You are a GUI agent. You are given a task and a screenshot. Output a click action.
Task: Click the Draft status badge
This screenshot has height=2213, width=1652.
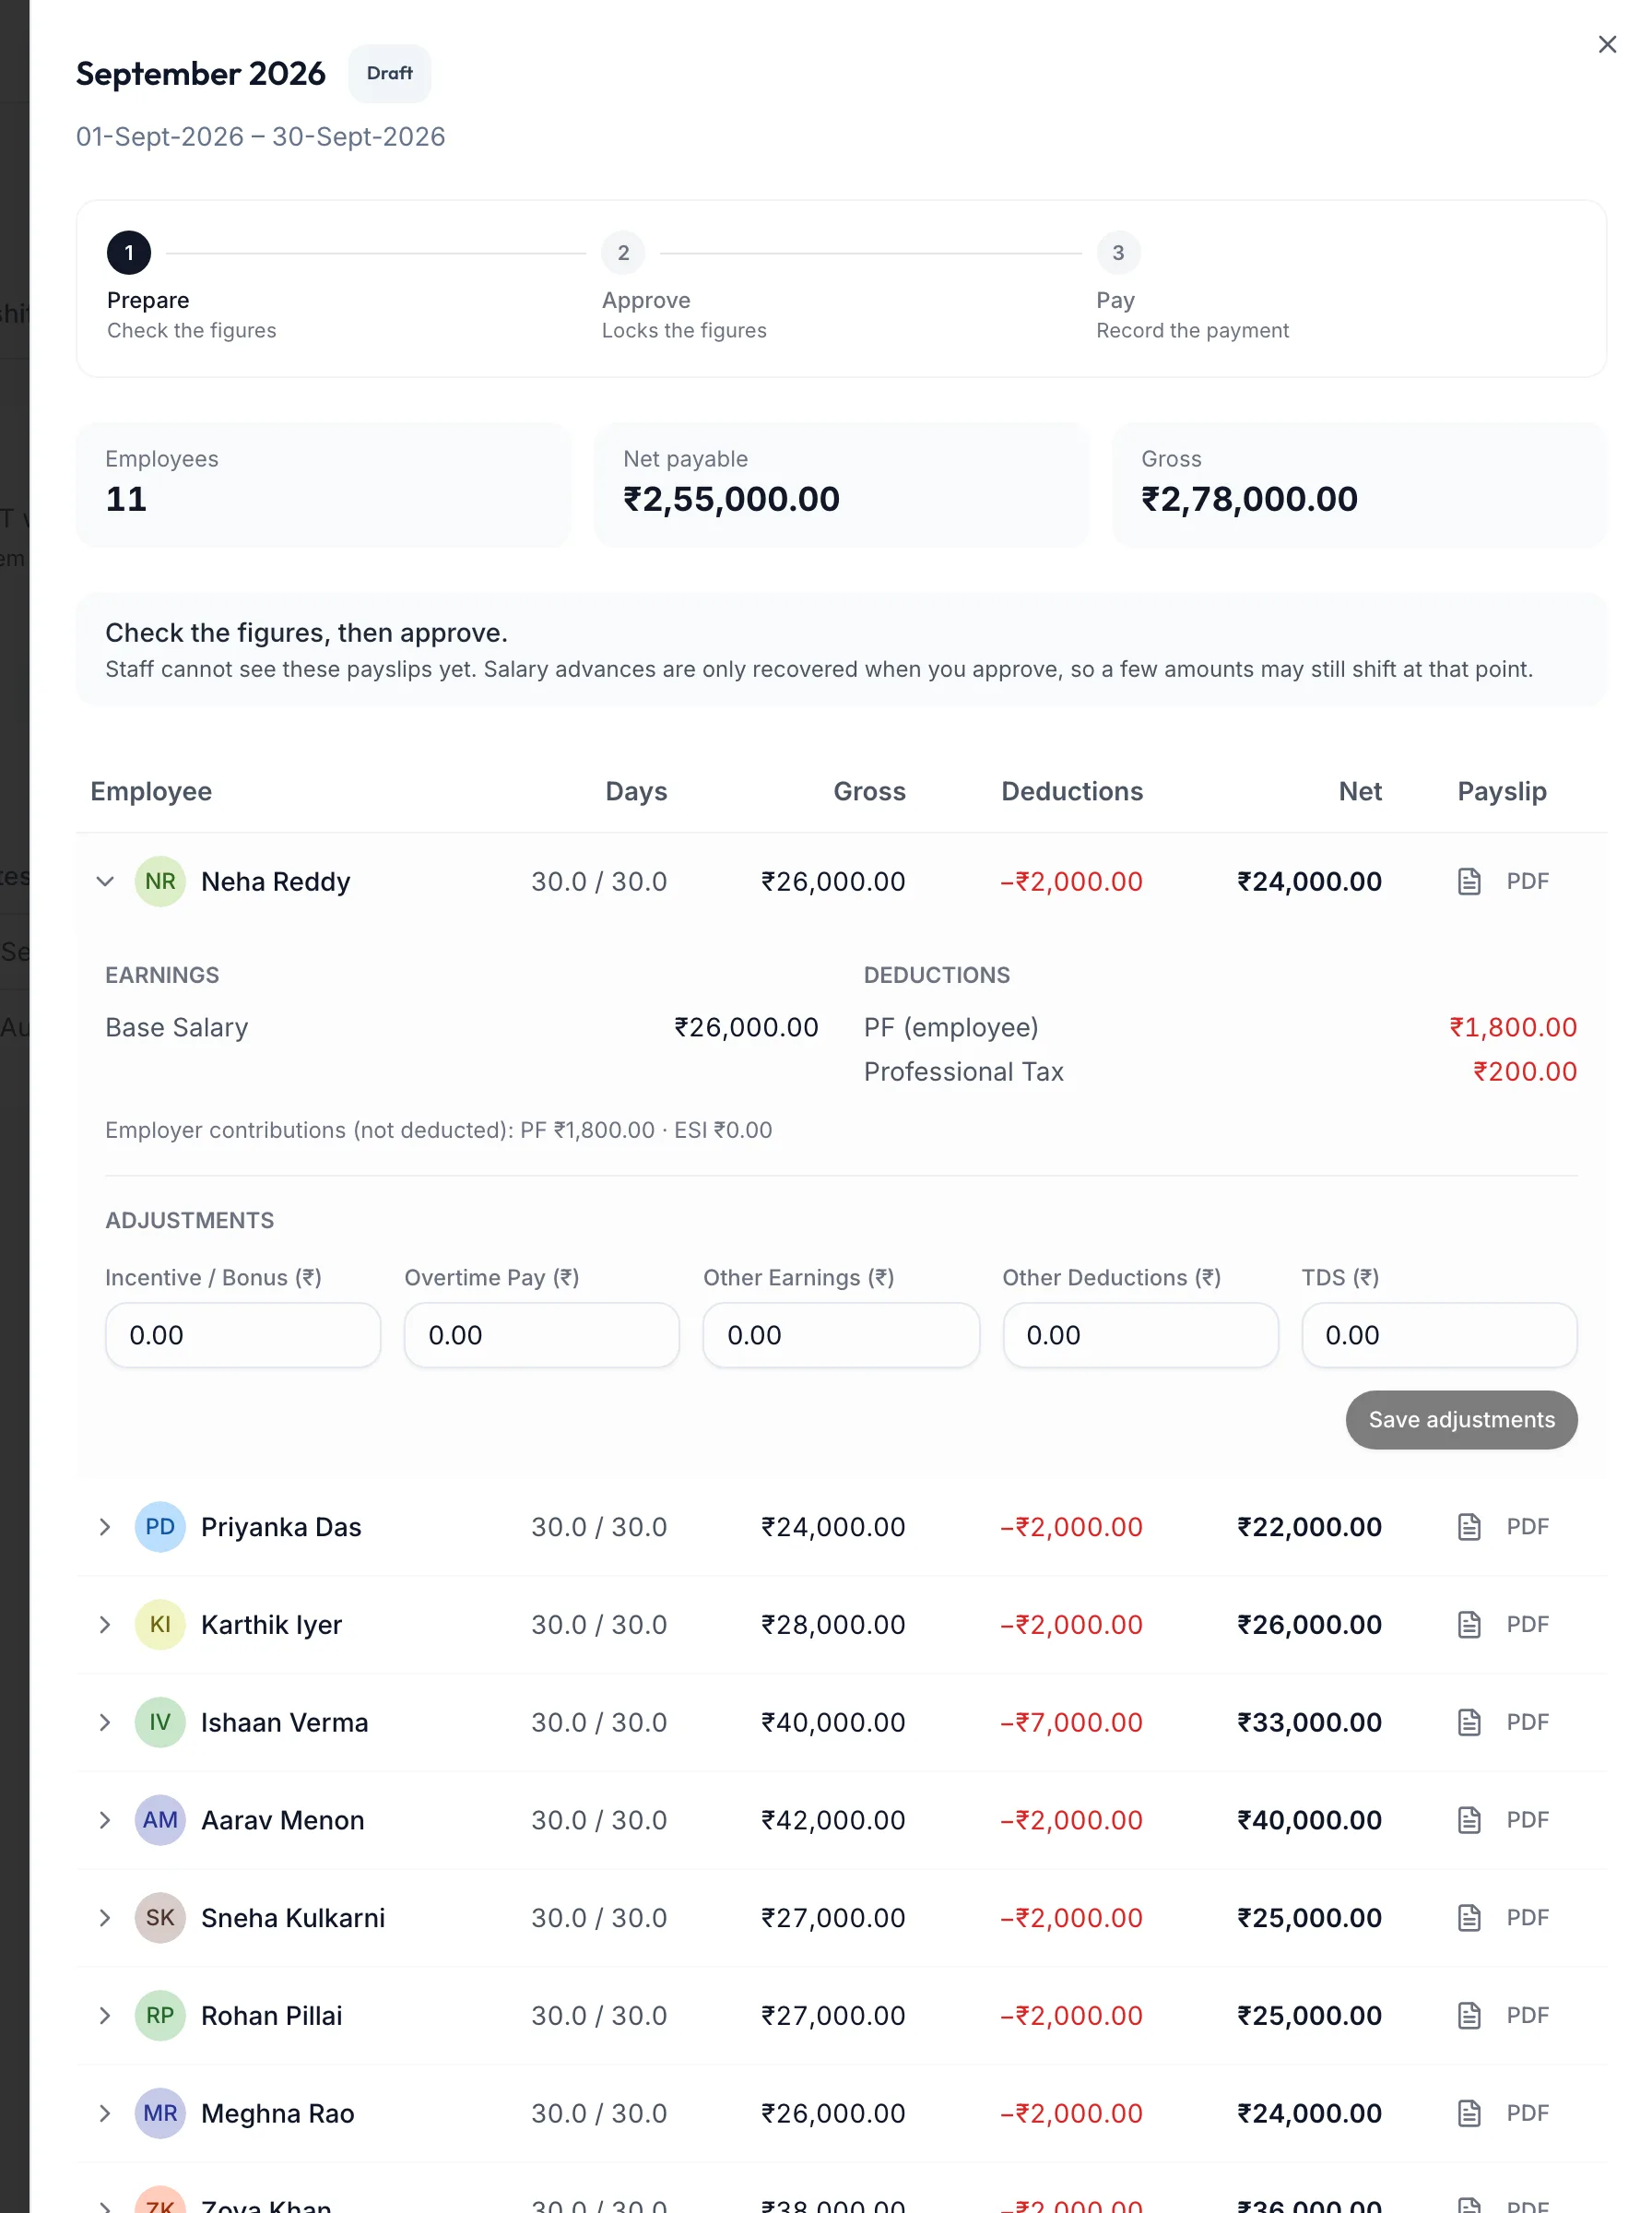coord(389,73)
